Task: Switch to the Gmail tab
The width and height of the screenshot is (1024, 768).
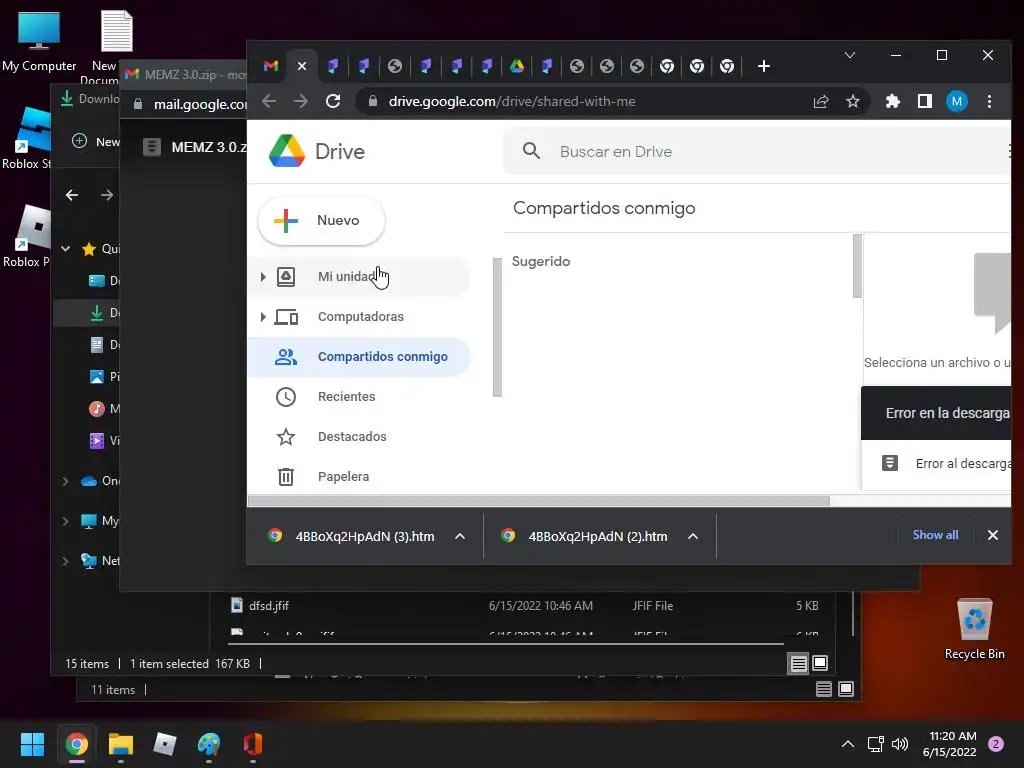Action: [x=271, y=66]
